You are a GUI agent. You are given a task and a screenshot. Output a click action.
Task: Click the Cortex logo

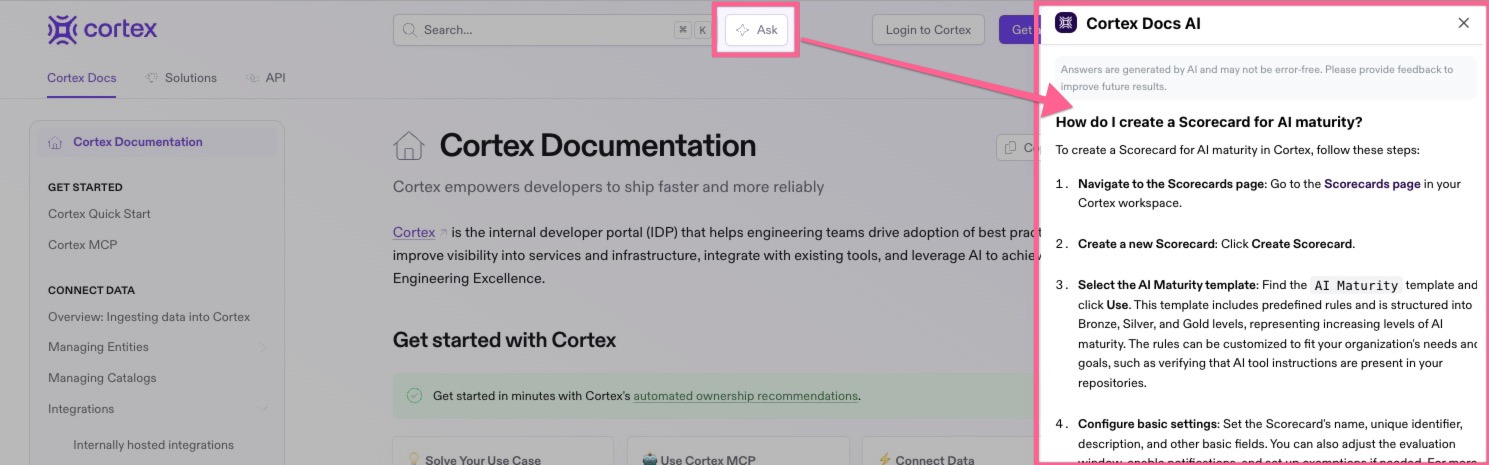click(102, 29)
